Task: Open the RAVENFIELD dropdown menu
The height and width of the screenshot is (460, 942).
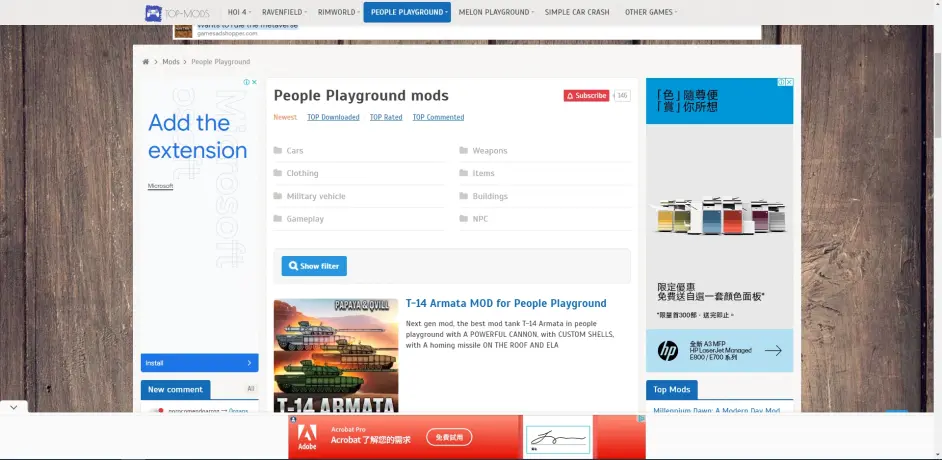Action: point(285,12)
